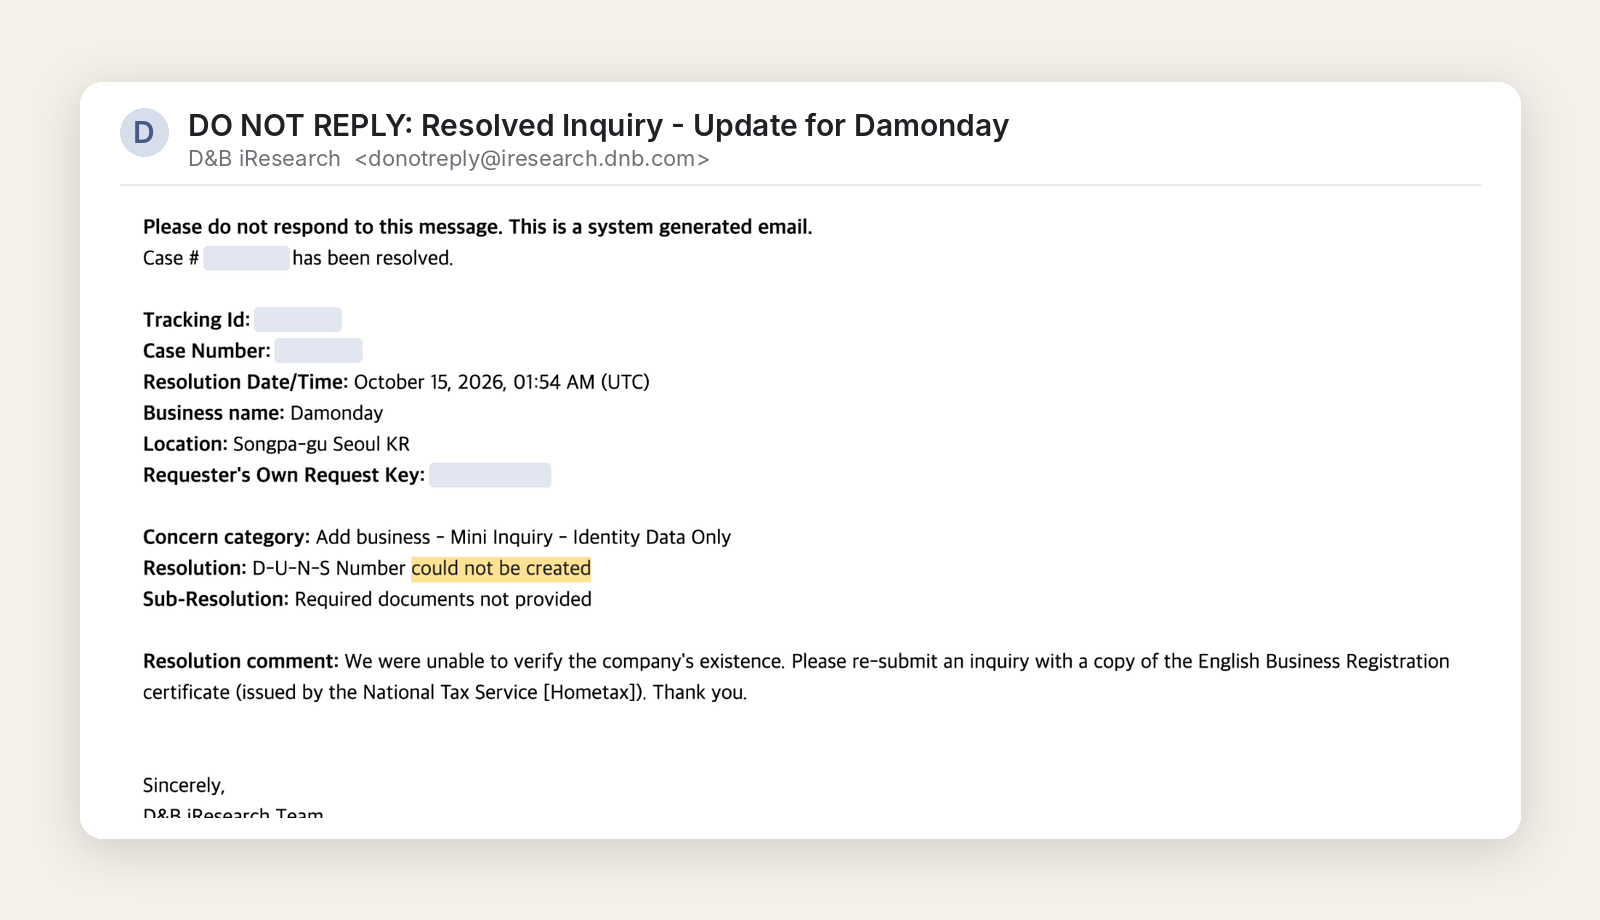Click the 'Resolution:' bold label

click(194, 568)
